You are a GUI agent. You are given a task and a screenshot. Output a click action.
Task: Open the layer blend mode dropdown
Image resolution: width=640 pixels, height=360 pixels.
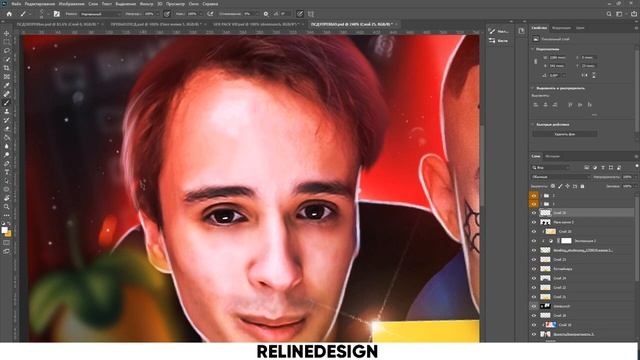pos(561,177)
